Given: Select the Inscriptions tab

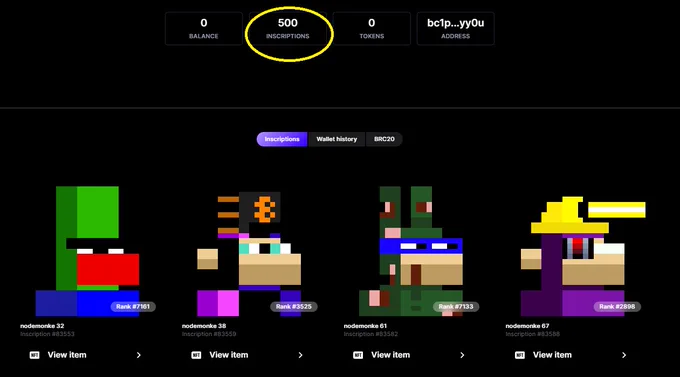Looking at the screenshot, I should [x=282, y=139].
